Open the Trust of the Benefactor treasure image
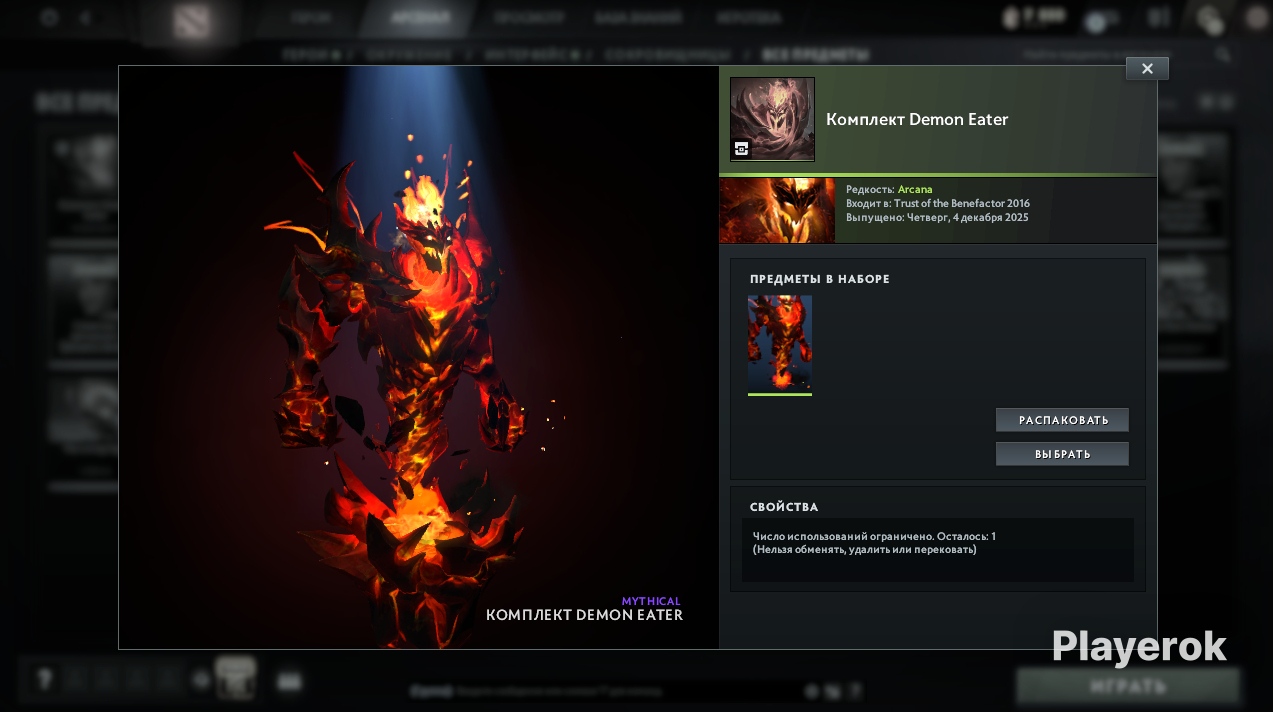The width and height of the screenshot is (1273, 712). click(777, 210)
